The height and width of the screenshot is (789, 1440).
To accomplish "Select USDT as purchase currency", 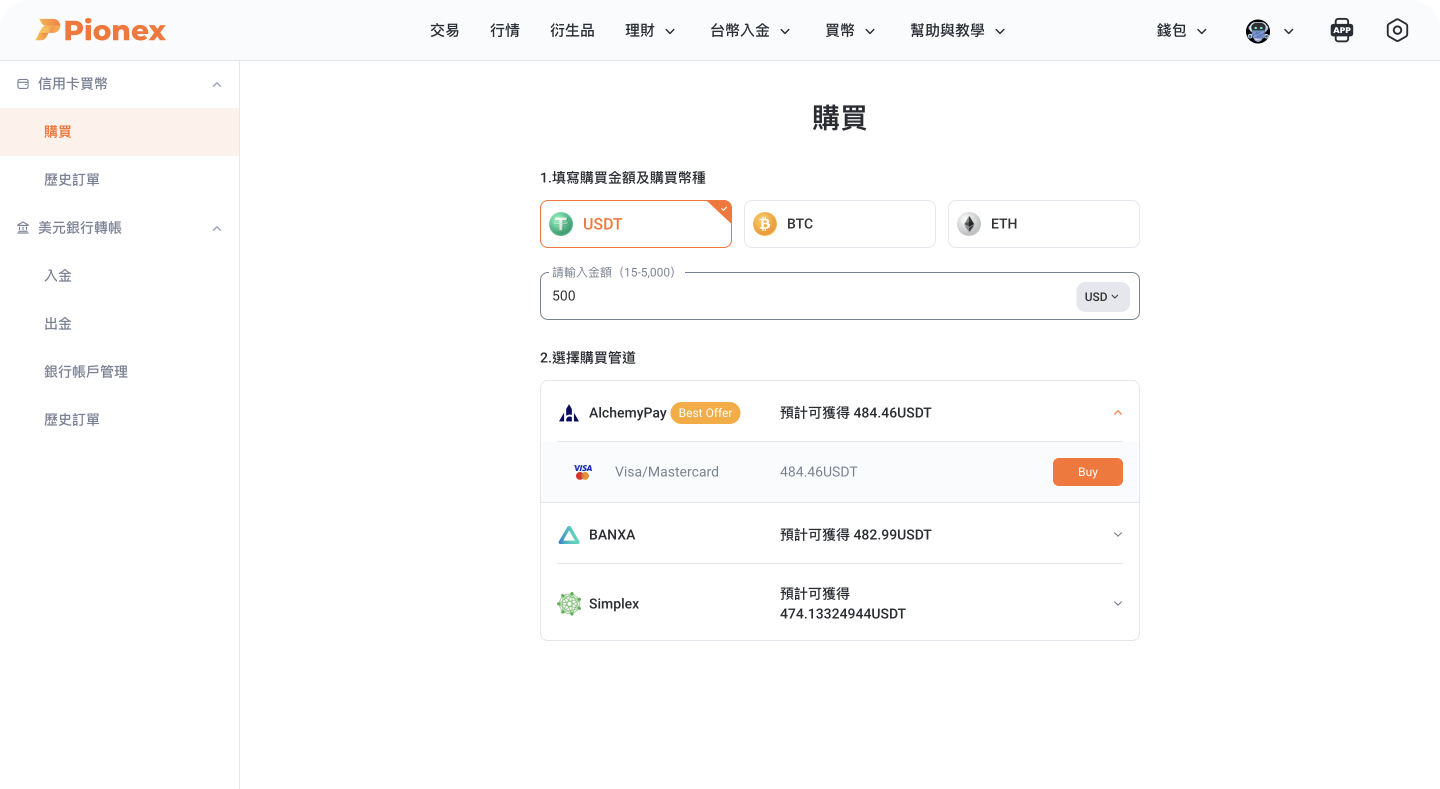I will click(636, 224).
